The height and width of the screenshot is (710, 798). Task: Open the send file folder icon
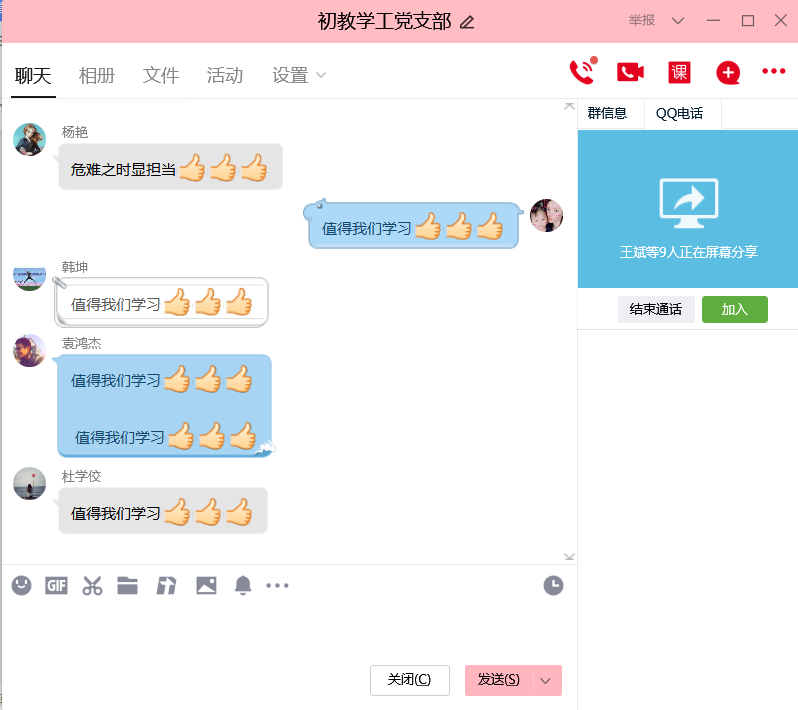[x=127, y=585]
